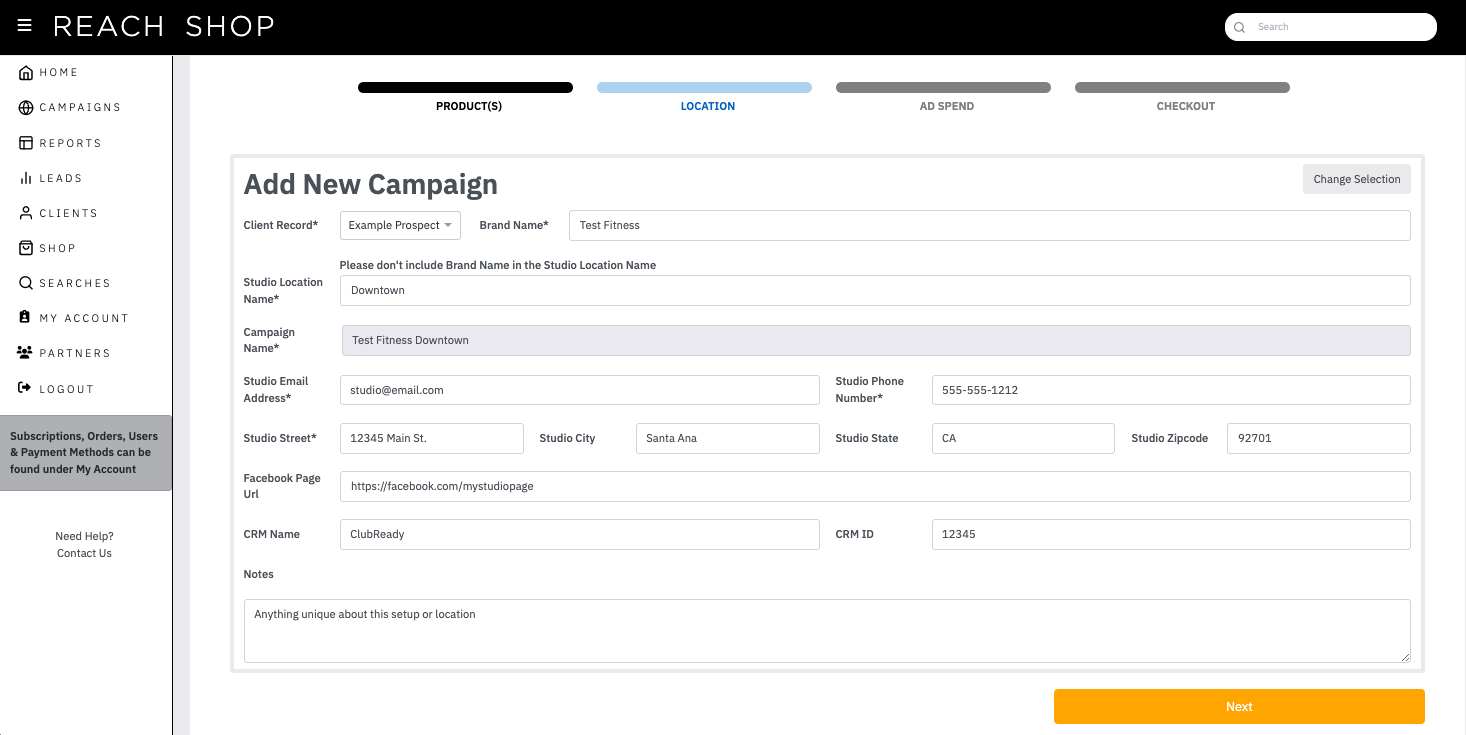1466x735 pixels.
Task: Go to the Product(s) step tab
Action: click(466, 96)
